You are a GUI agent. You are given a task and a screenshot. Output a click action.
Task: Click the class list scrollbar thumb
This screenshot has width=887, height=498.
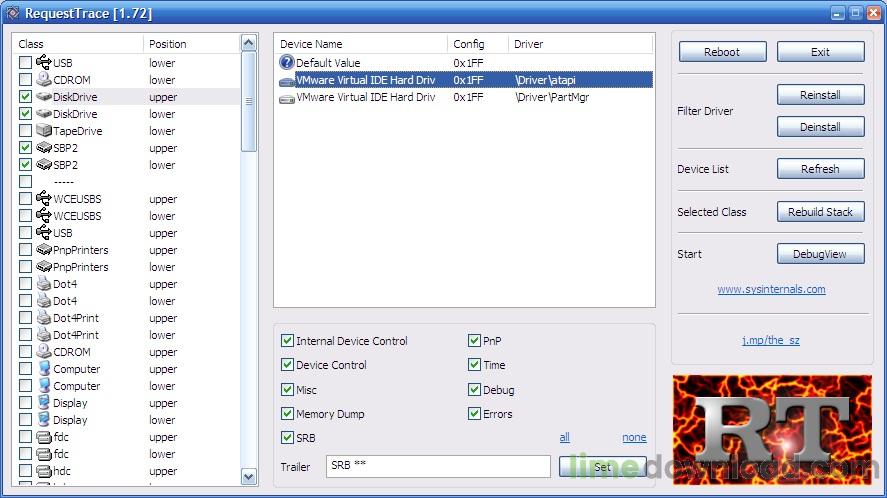tap(249, 102)
